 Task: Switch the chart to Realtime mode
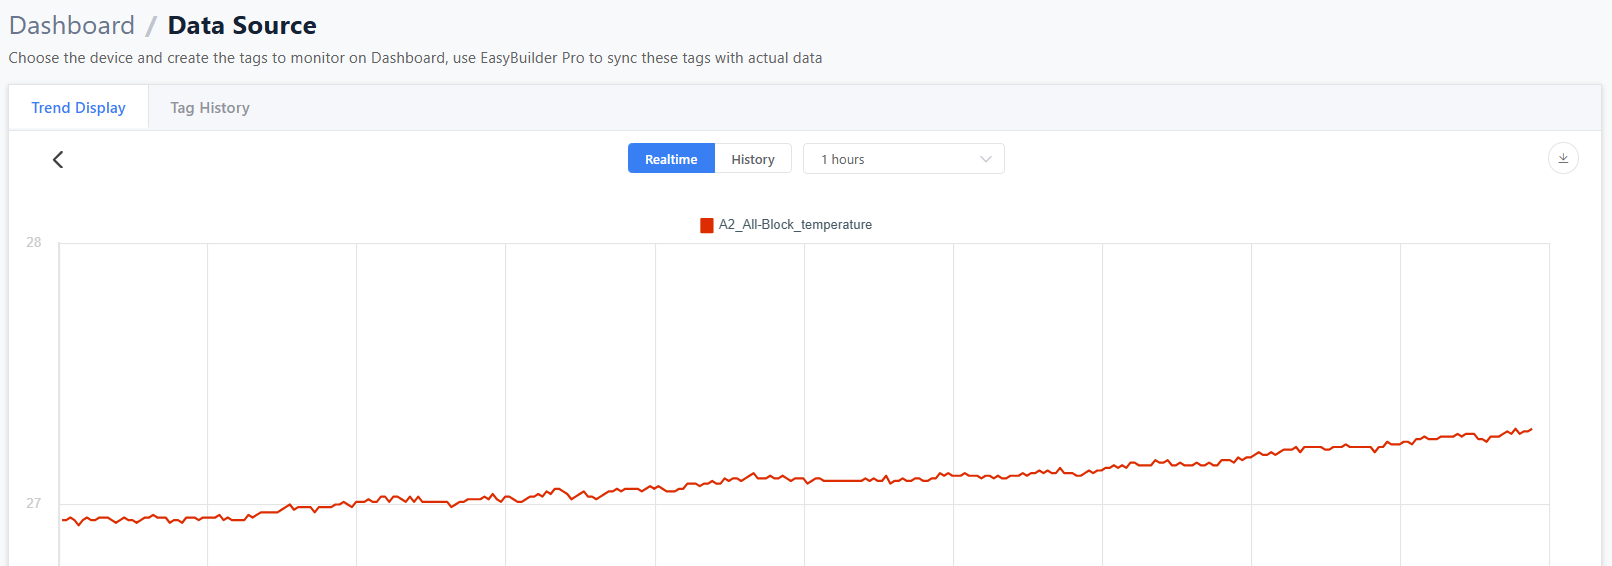(x=671, y=159)
